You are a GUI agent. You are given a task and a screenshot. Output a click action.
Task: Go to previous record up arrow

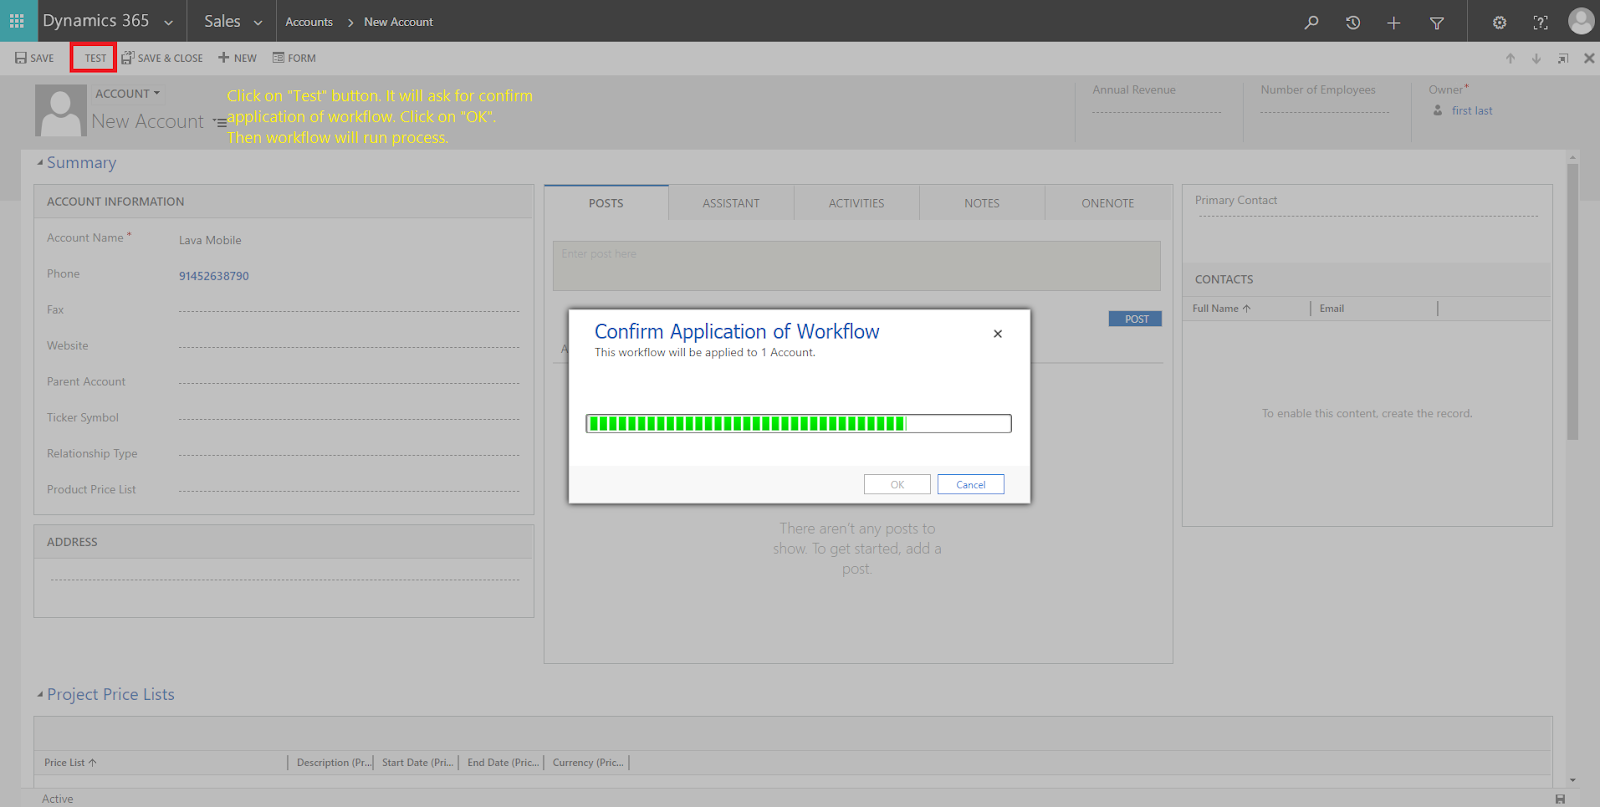click(x=1511, y=58)
